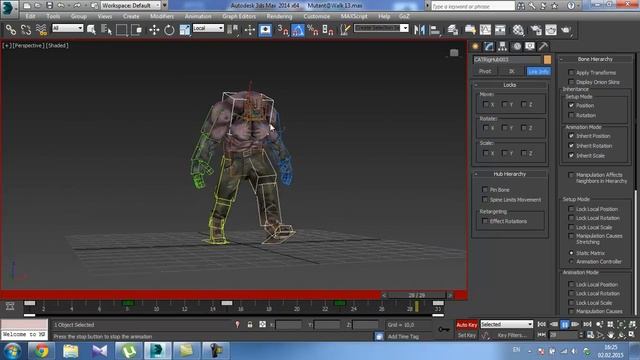Click the Select and Link tool
Image resolution: width=640 pixels, height=360 pixels.
pos(11,30)
